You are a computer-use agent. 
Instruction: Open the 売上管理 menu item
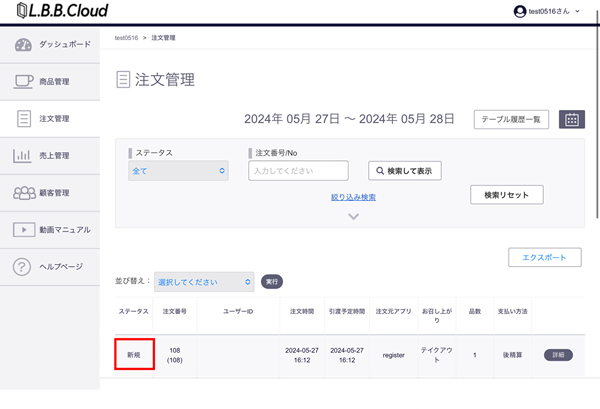(x=54, y=155)
